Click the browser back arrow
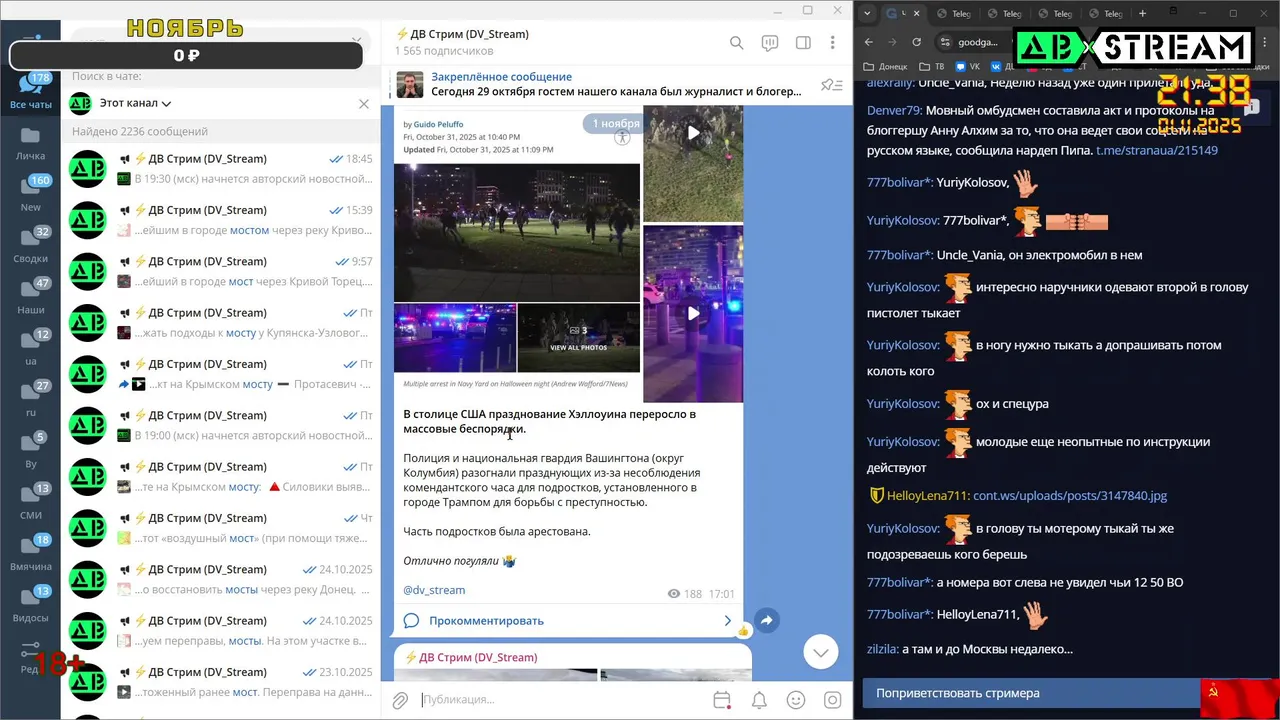1280x720 pixels. click(x=869, y=42)
